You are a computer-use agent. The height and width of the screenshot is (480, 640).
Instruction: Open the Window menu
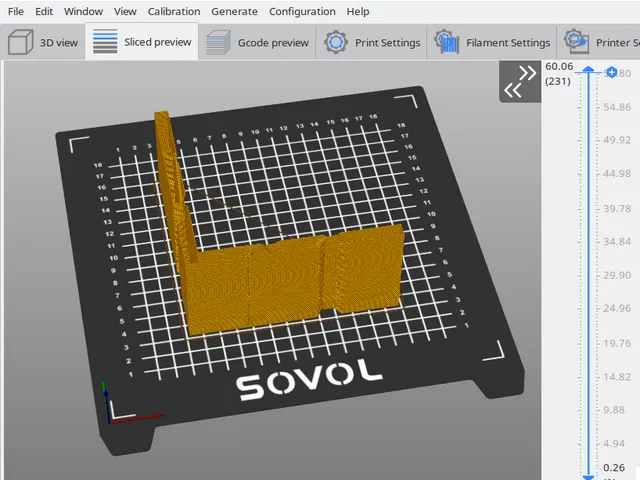[x=83, y=11]
